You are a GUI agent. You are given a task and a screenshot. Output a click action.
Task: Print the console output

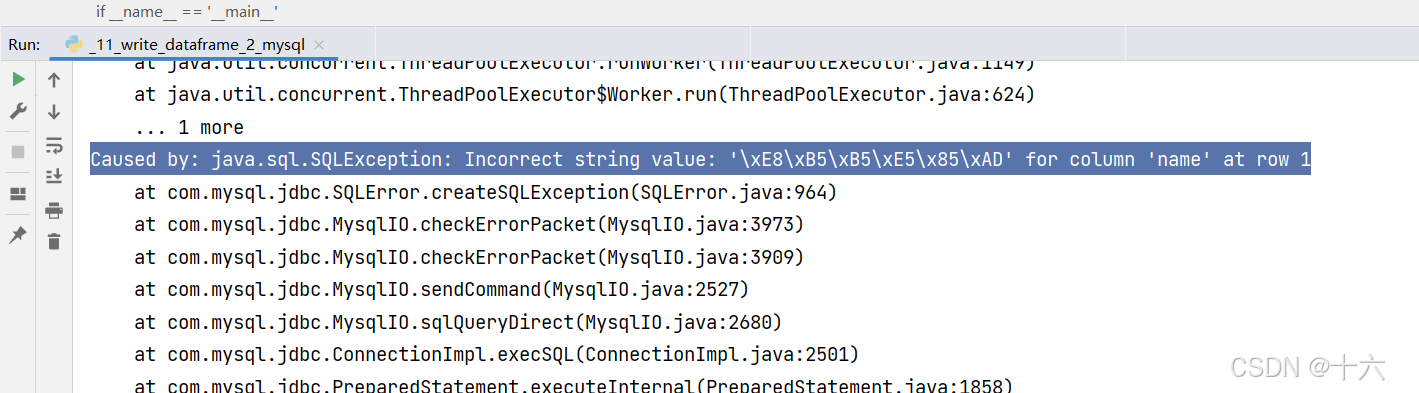tap(54, 210)
